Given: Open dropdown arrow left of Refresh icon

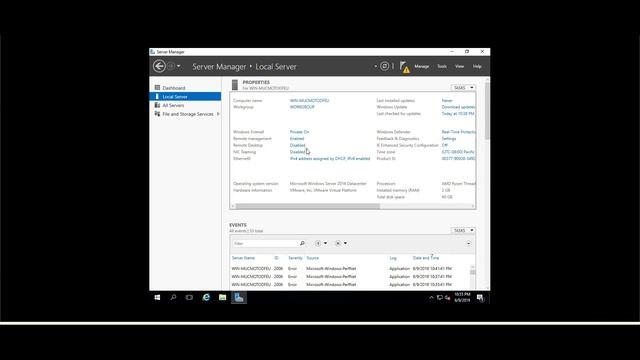Looking at the screenshot, I should tap(376, 66).
